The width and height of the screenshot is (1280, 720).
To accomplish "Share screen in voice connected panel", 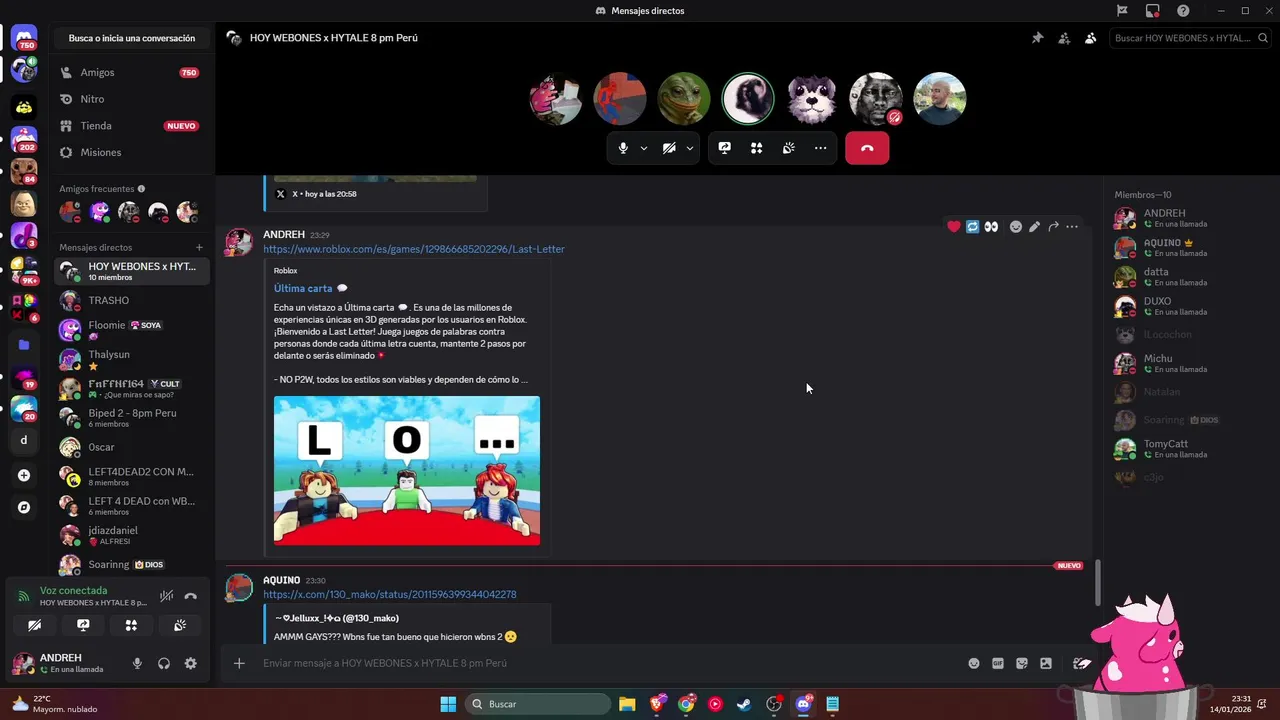I will click(83, 625).
